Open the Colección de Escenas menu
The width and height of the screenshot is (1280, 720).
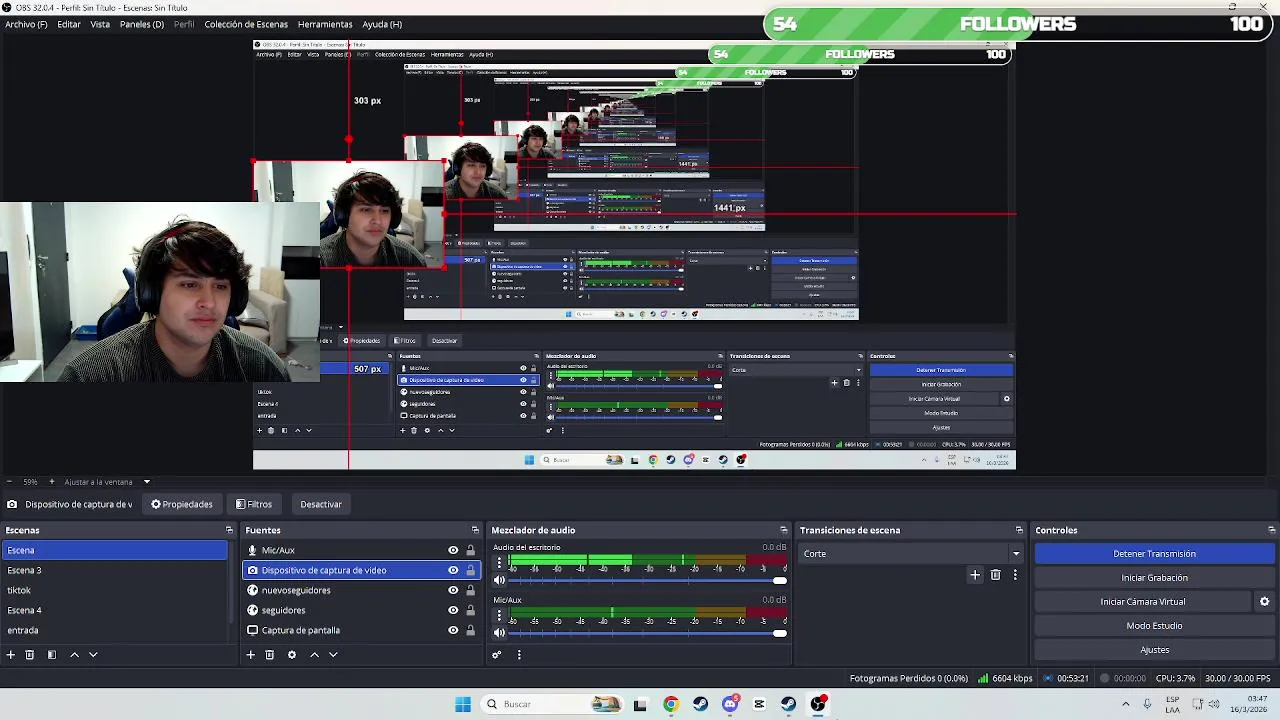pyautogui.click(x=246, y=24)
